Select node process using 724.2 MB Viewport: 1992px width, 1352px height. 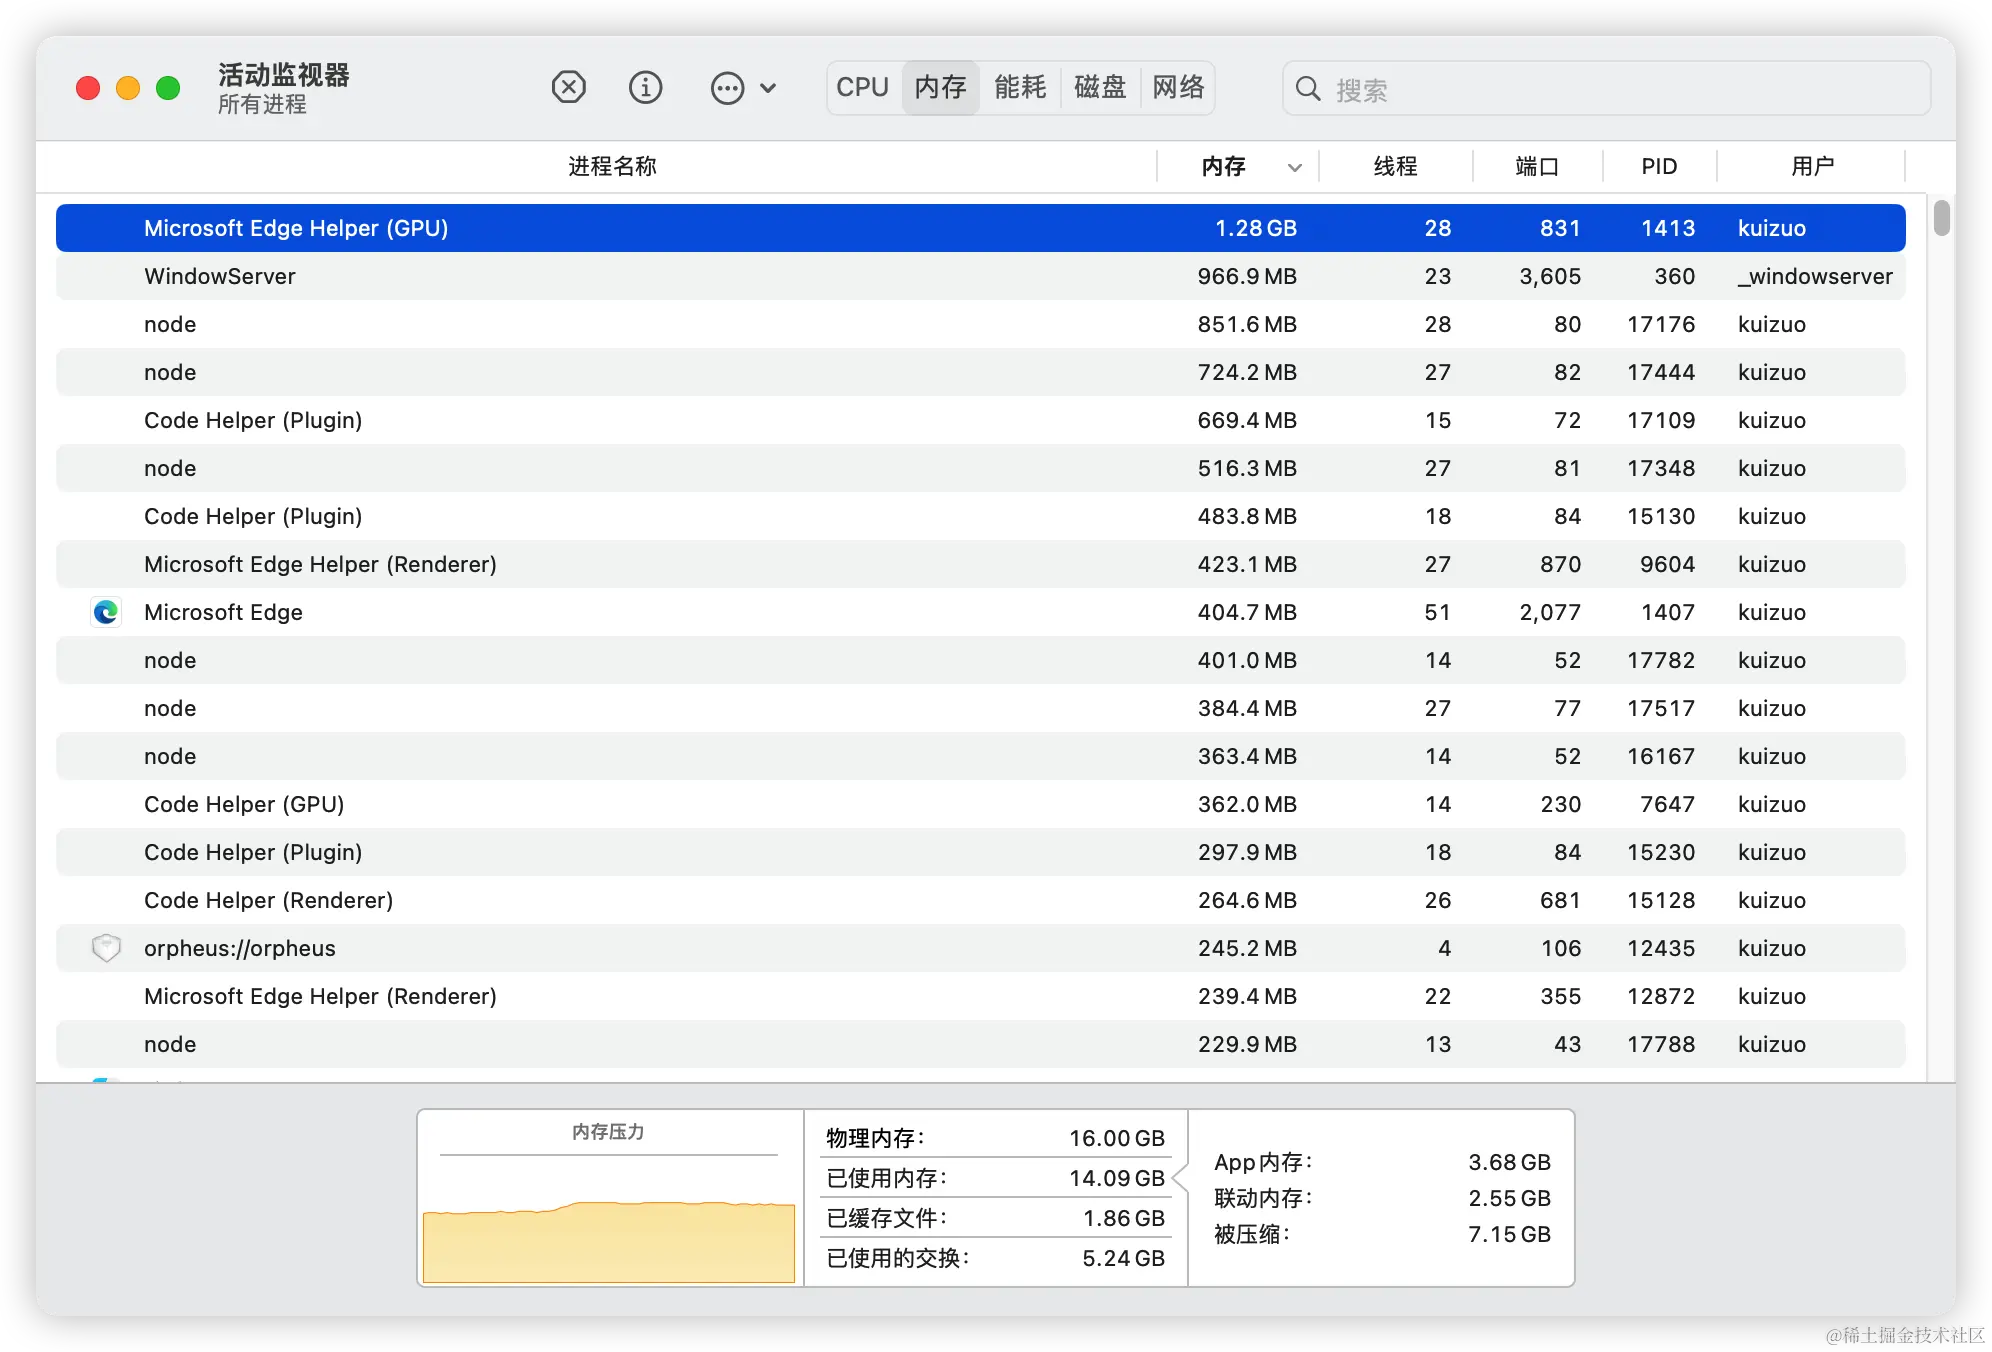click(981, 372)
